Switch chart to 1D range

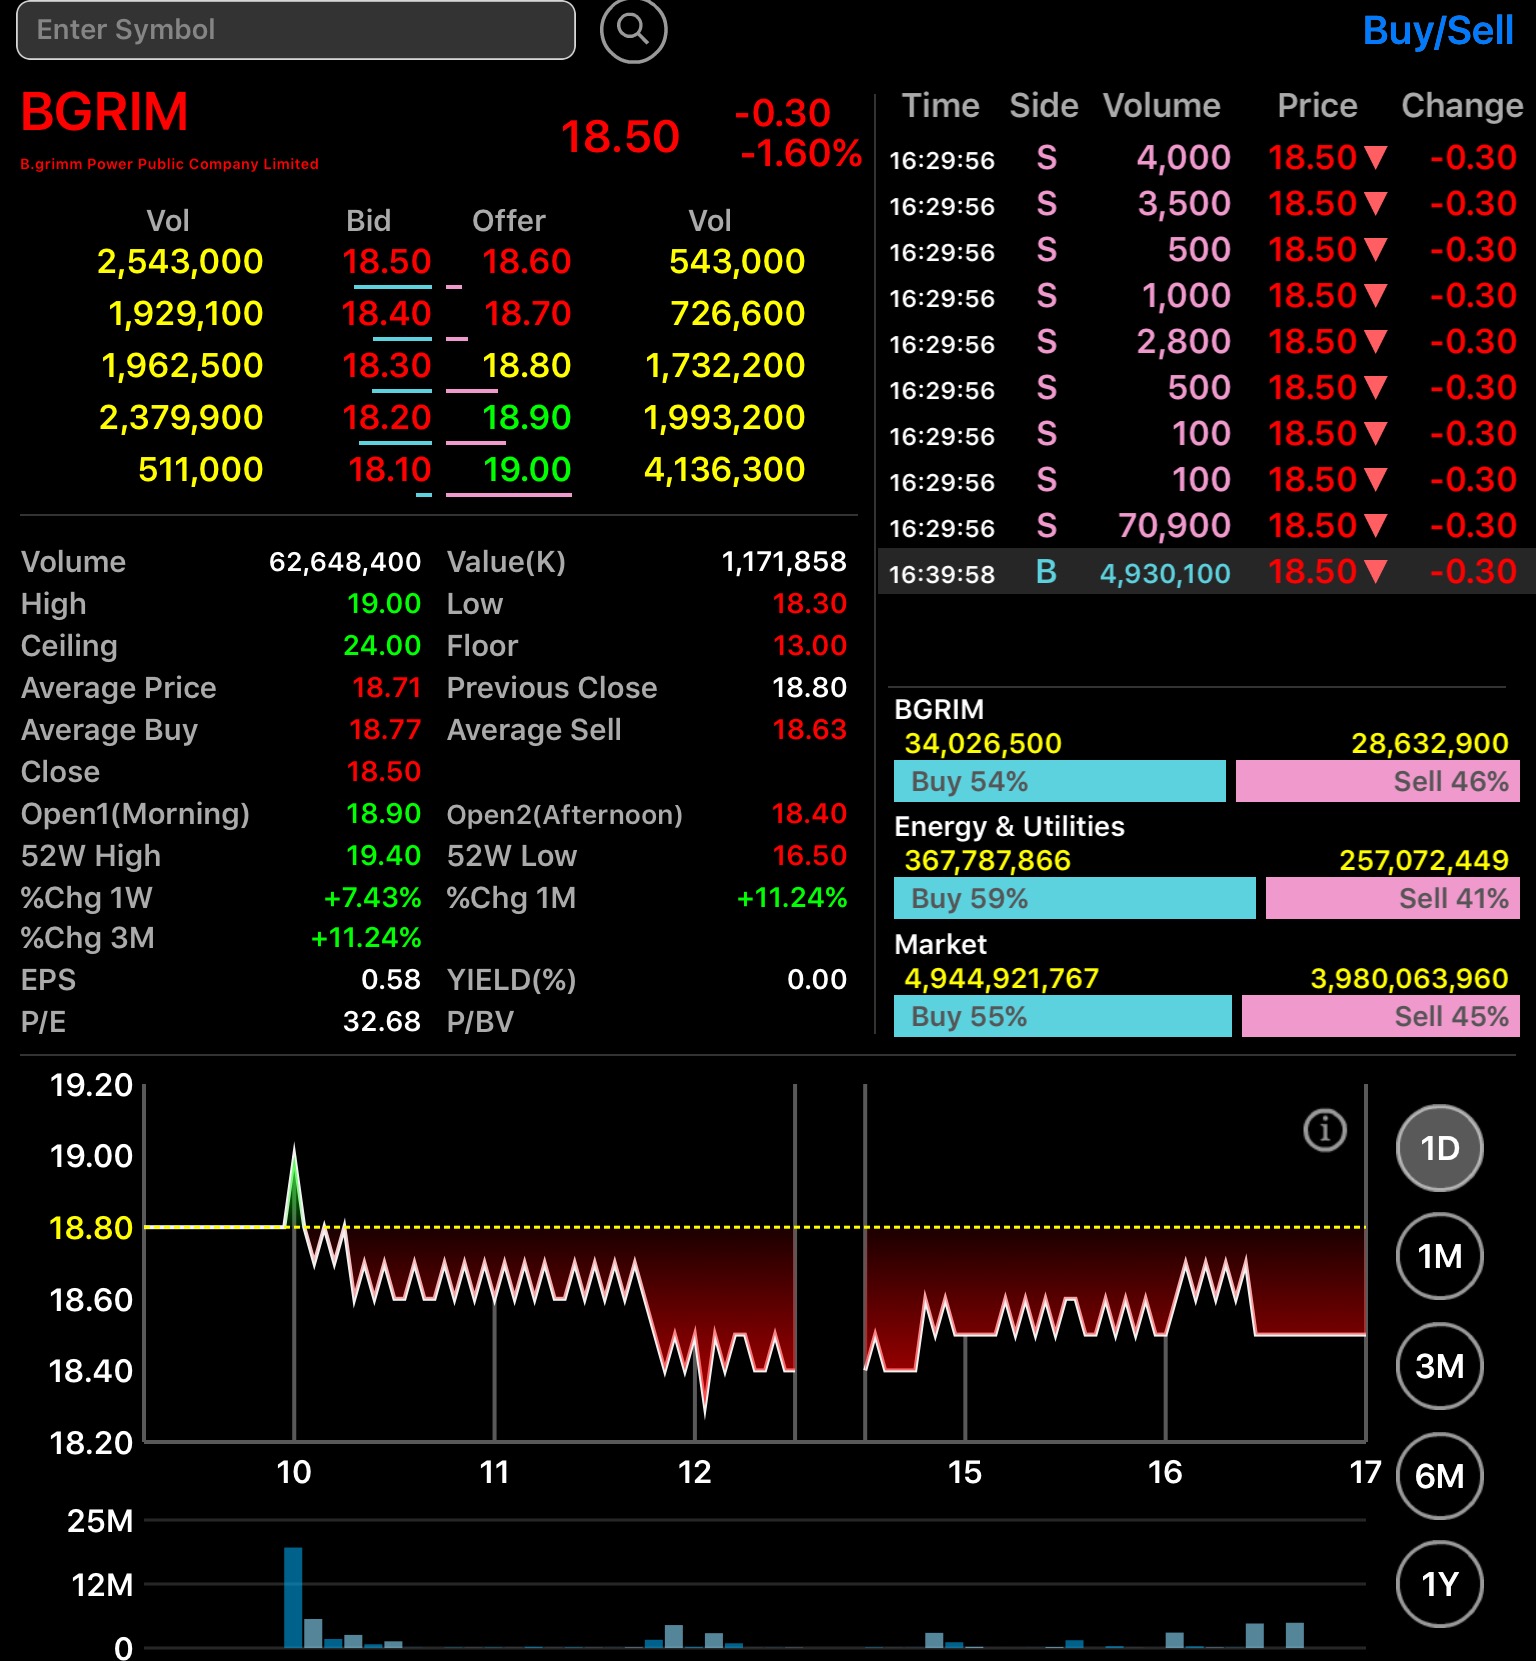[x=1439, y=1148]
